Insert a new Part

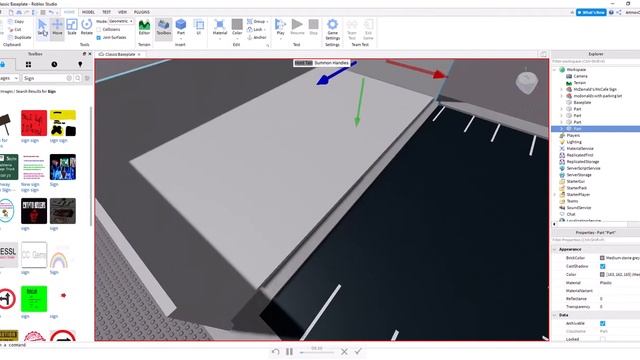coord(181,27)
